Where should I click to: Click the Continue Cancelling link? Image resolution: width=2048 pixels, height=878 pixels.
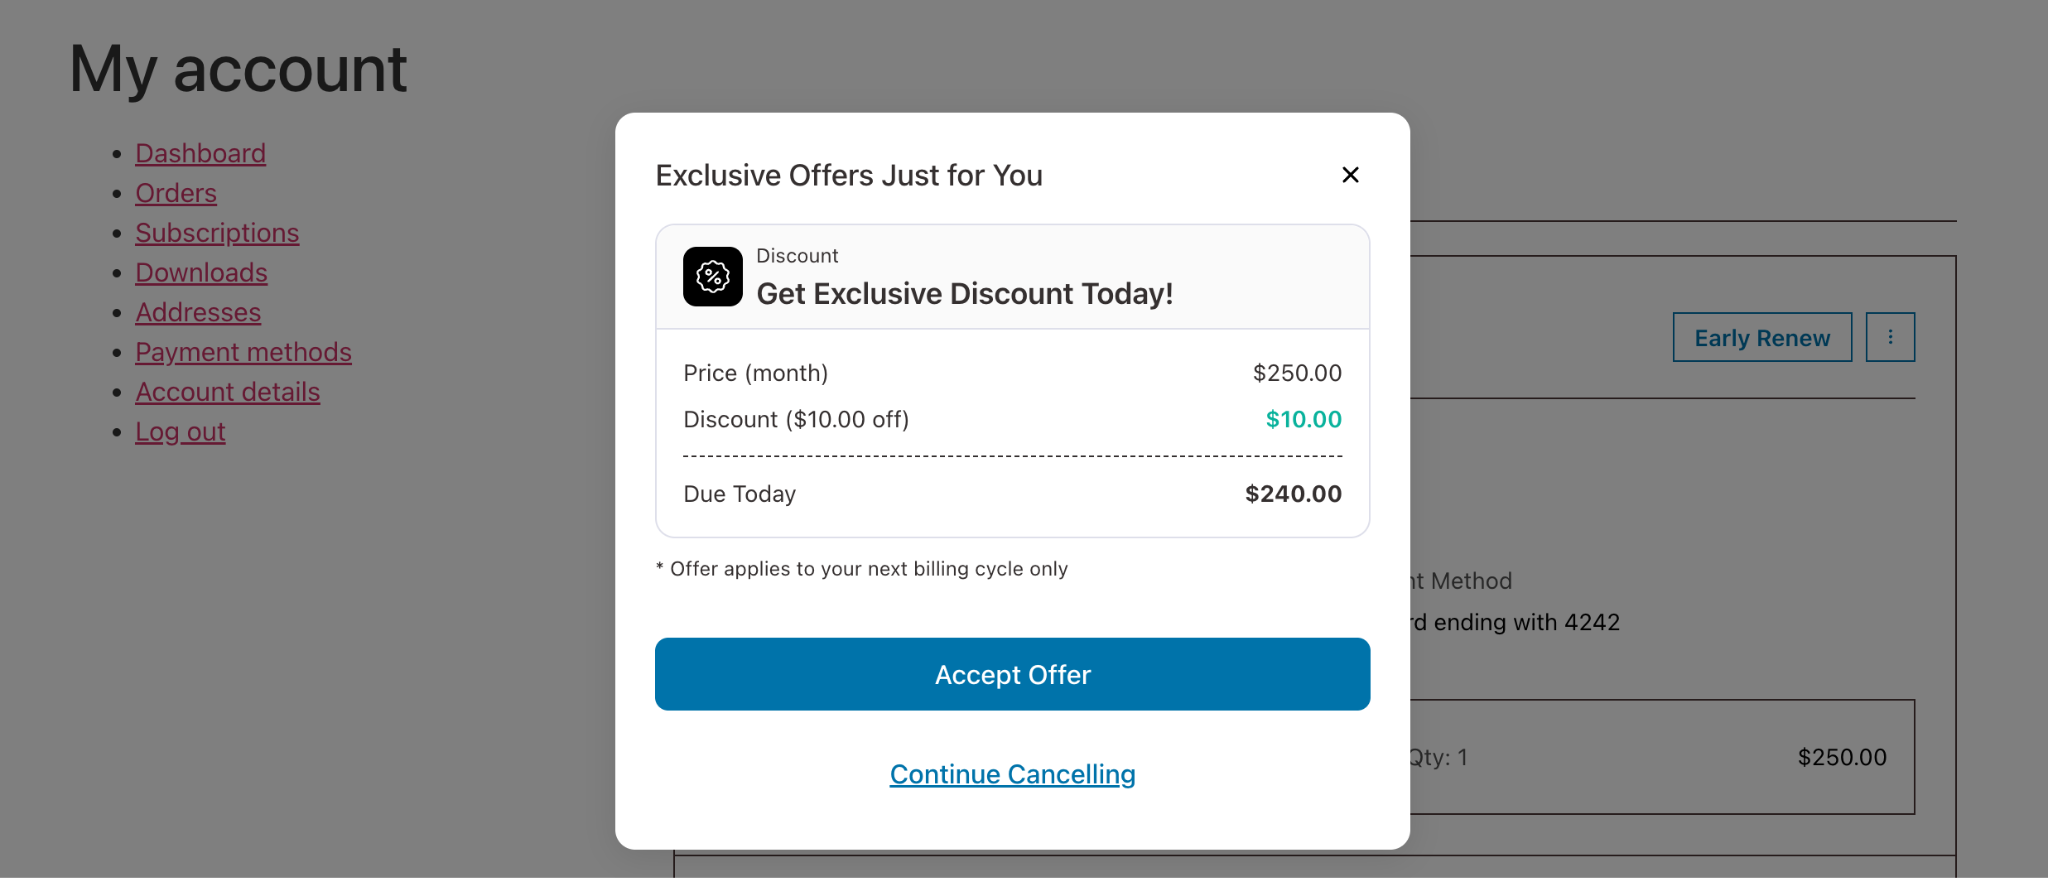pos(1012,774)
